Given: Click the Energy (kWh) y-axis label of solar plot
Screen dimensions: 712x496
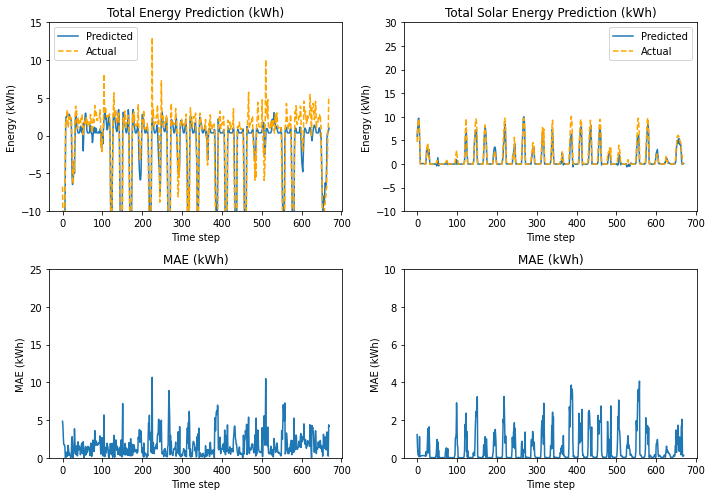Looking at the screenshot, I should pyautogui.click(x=366, y=119).
